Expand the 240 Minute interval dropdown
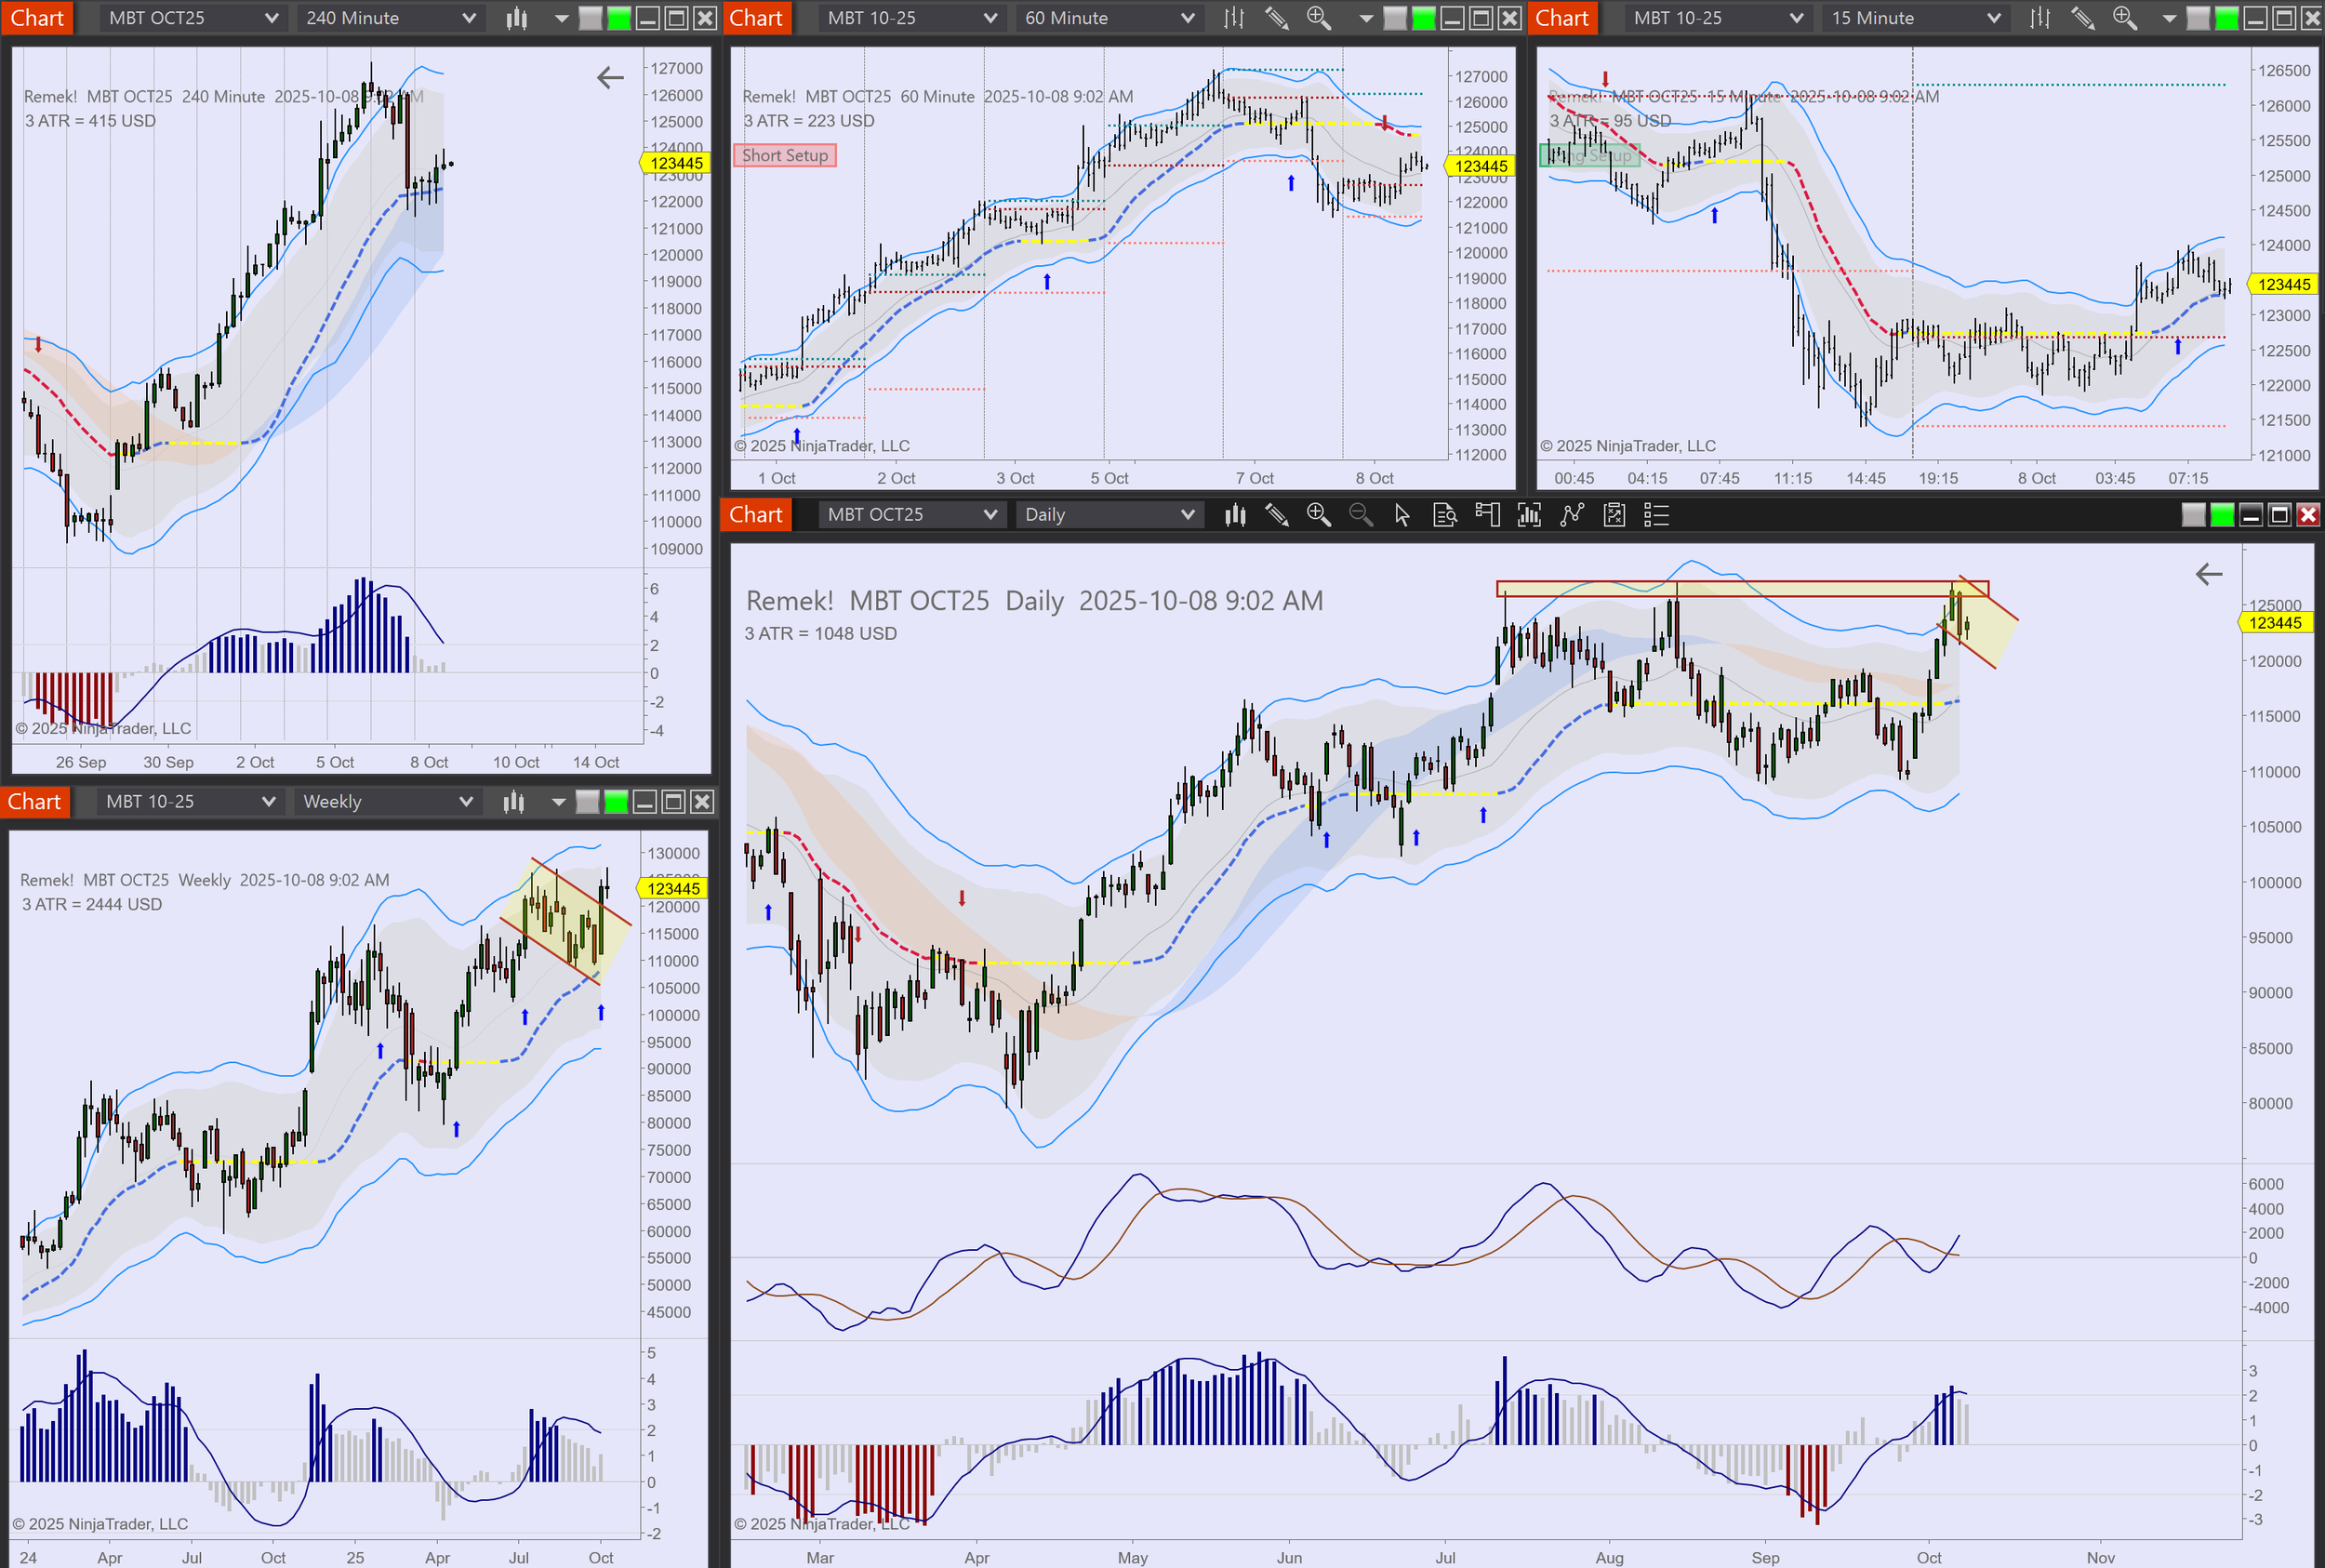 pos(390,18)
